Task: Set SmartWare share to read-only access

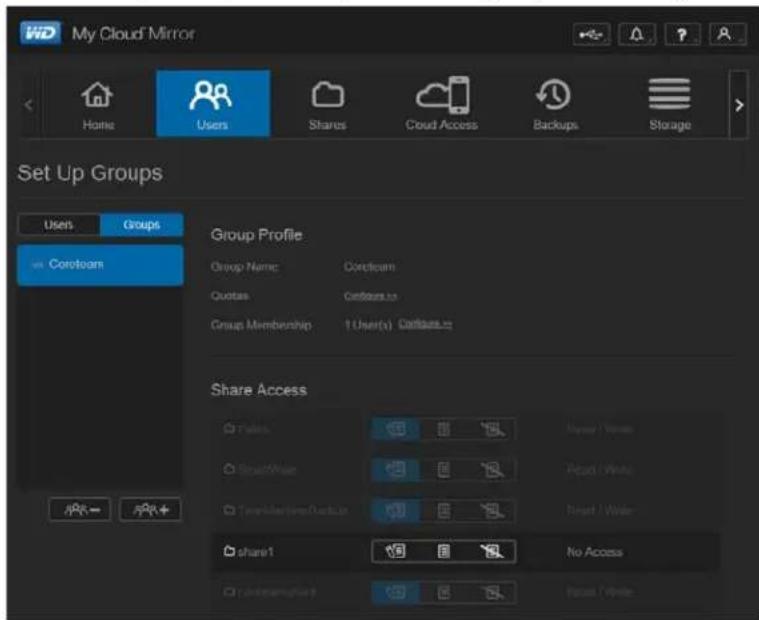Action: 443,469
